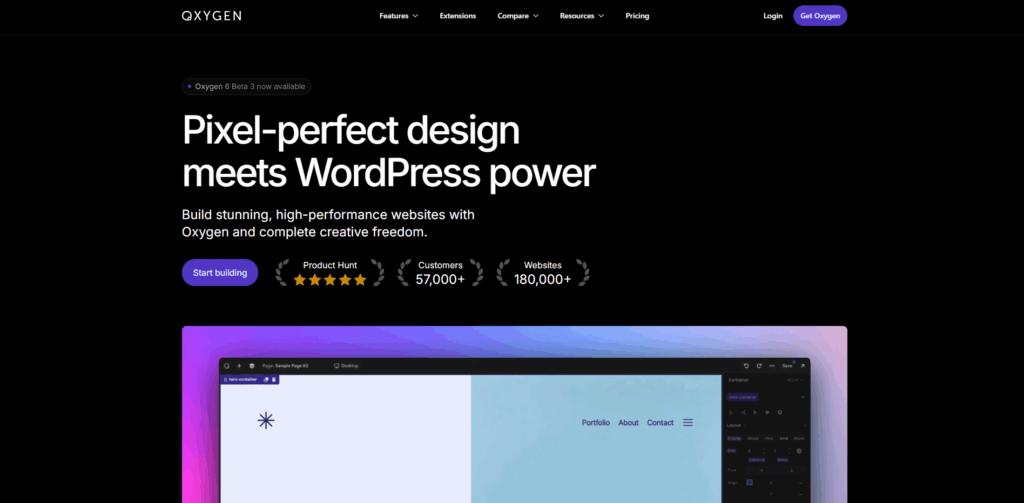Click the Login link

tap(773, 16)
